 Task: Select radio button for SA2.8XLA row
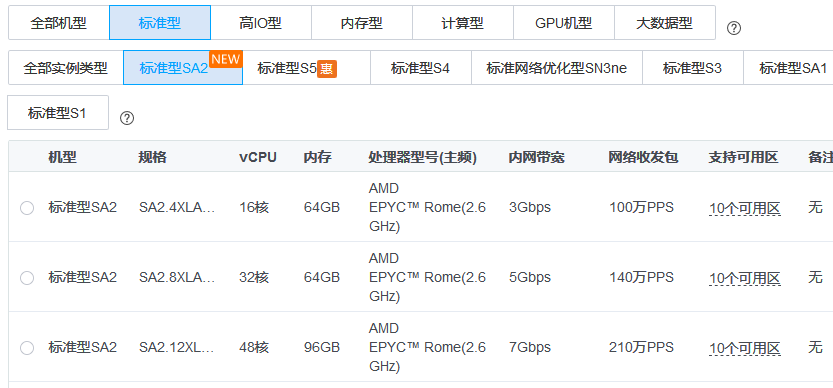coord(27,277)
